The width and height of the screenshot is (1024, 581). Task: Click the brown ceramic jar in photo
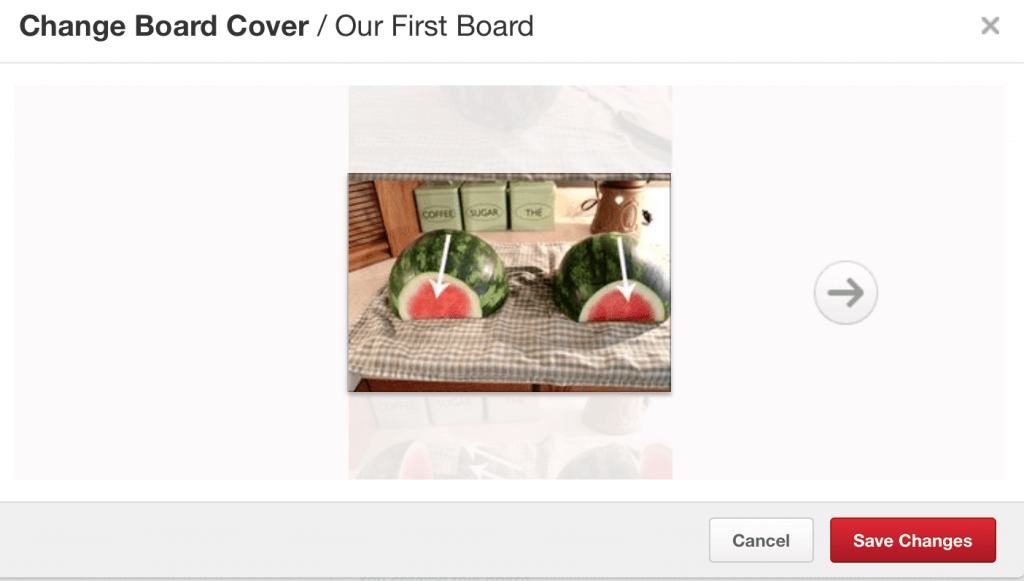(x=620, y=208)
